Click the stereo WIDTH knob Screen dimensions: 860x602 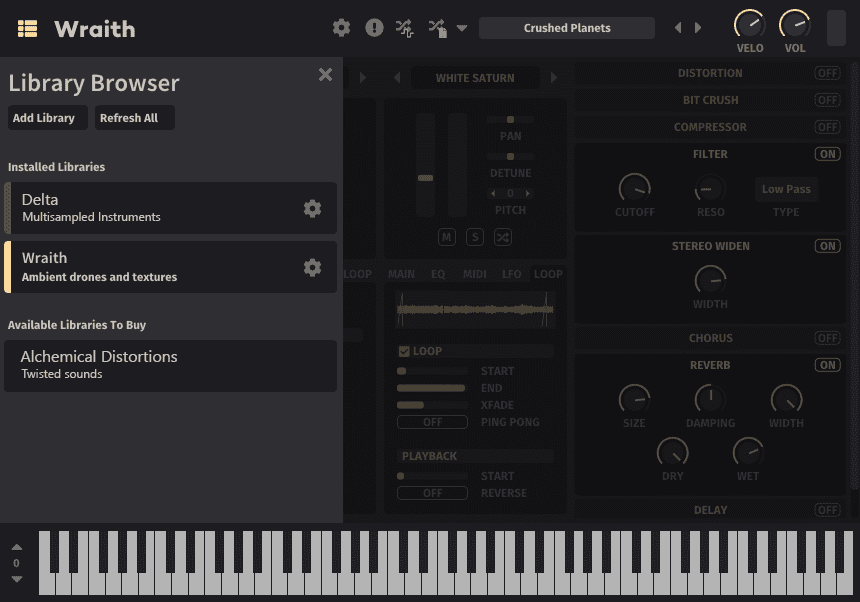click(710, 280)
